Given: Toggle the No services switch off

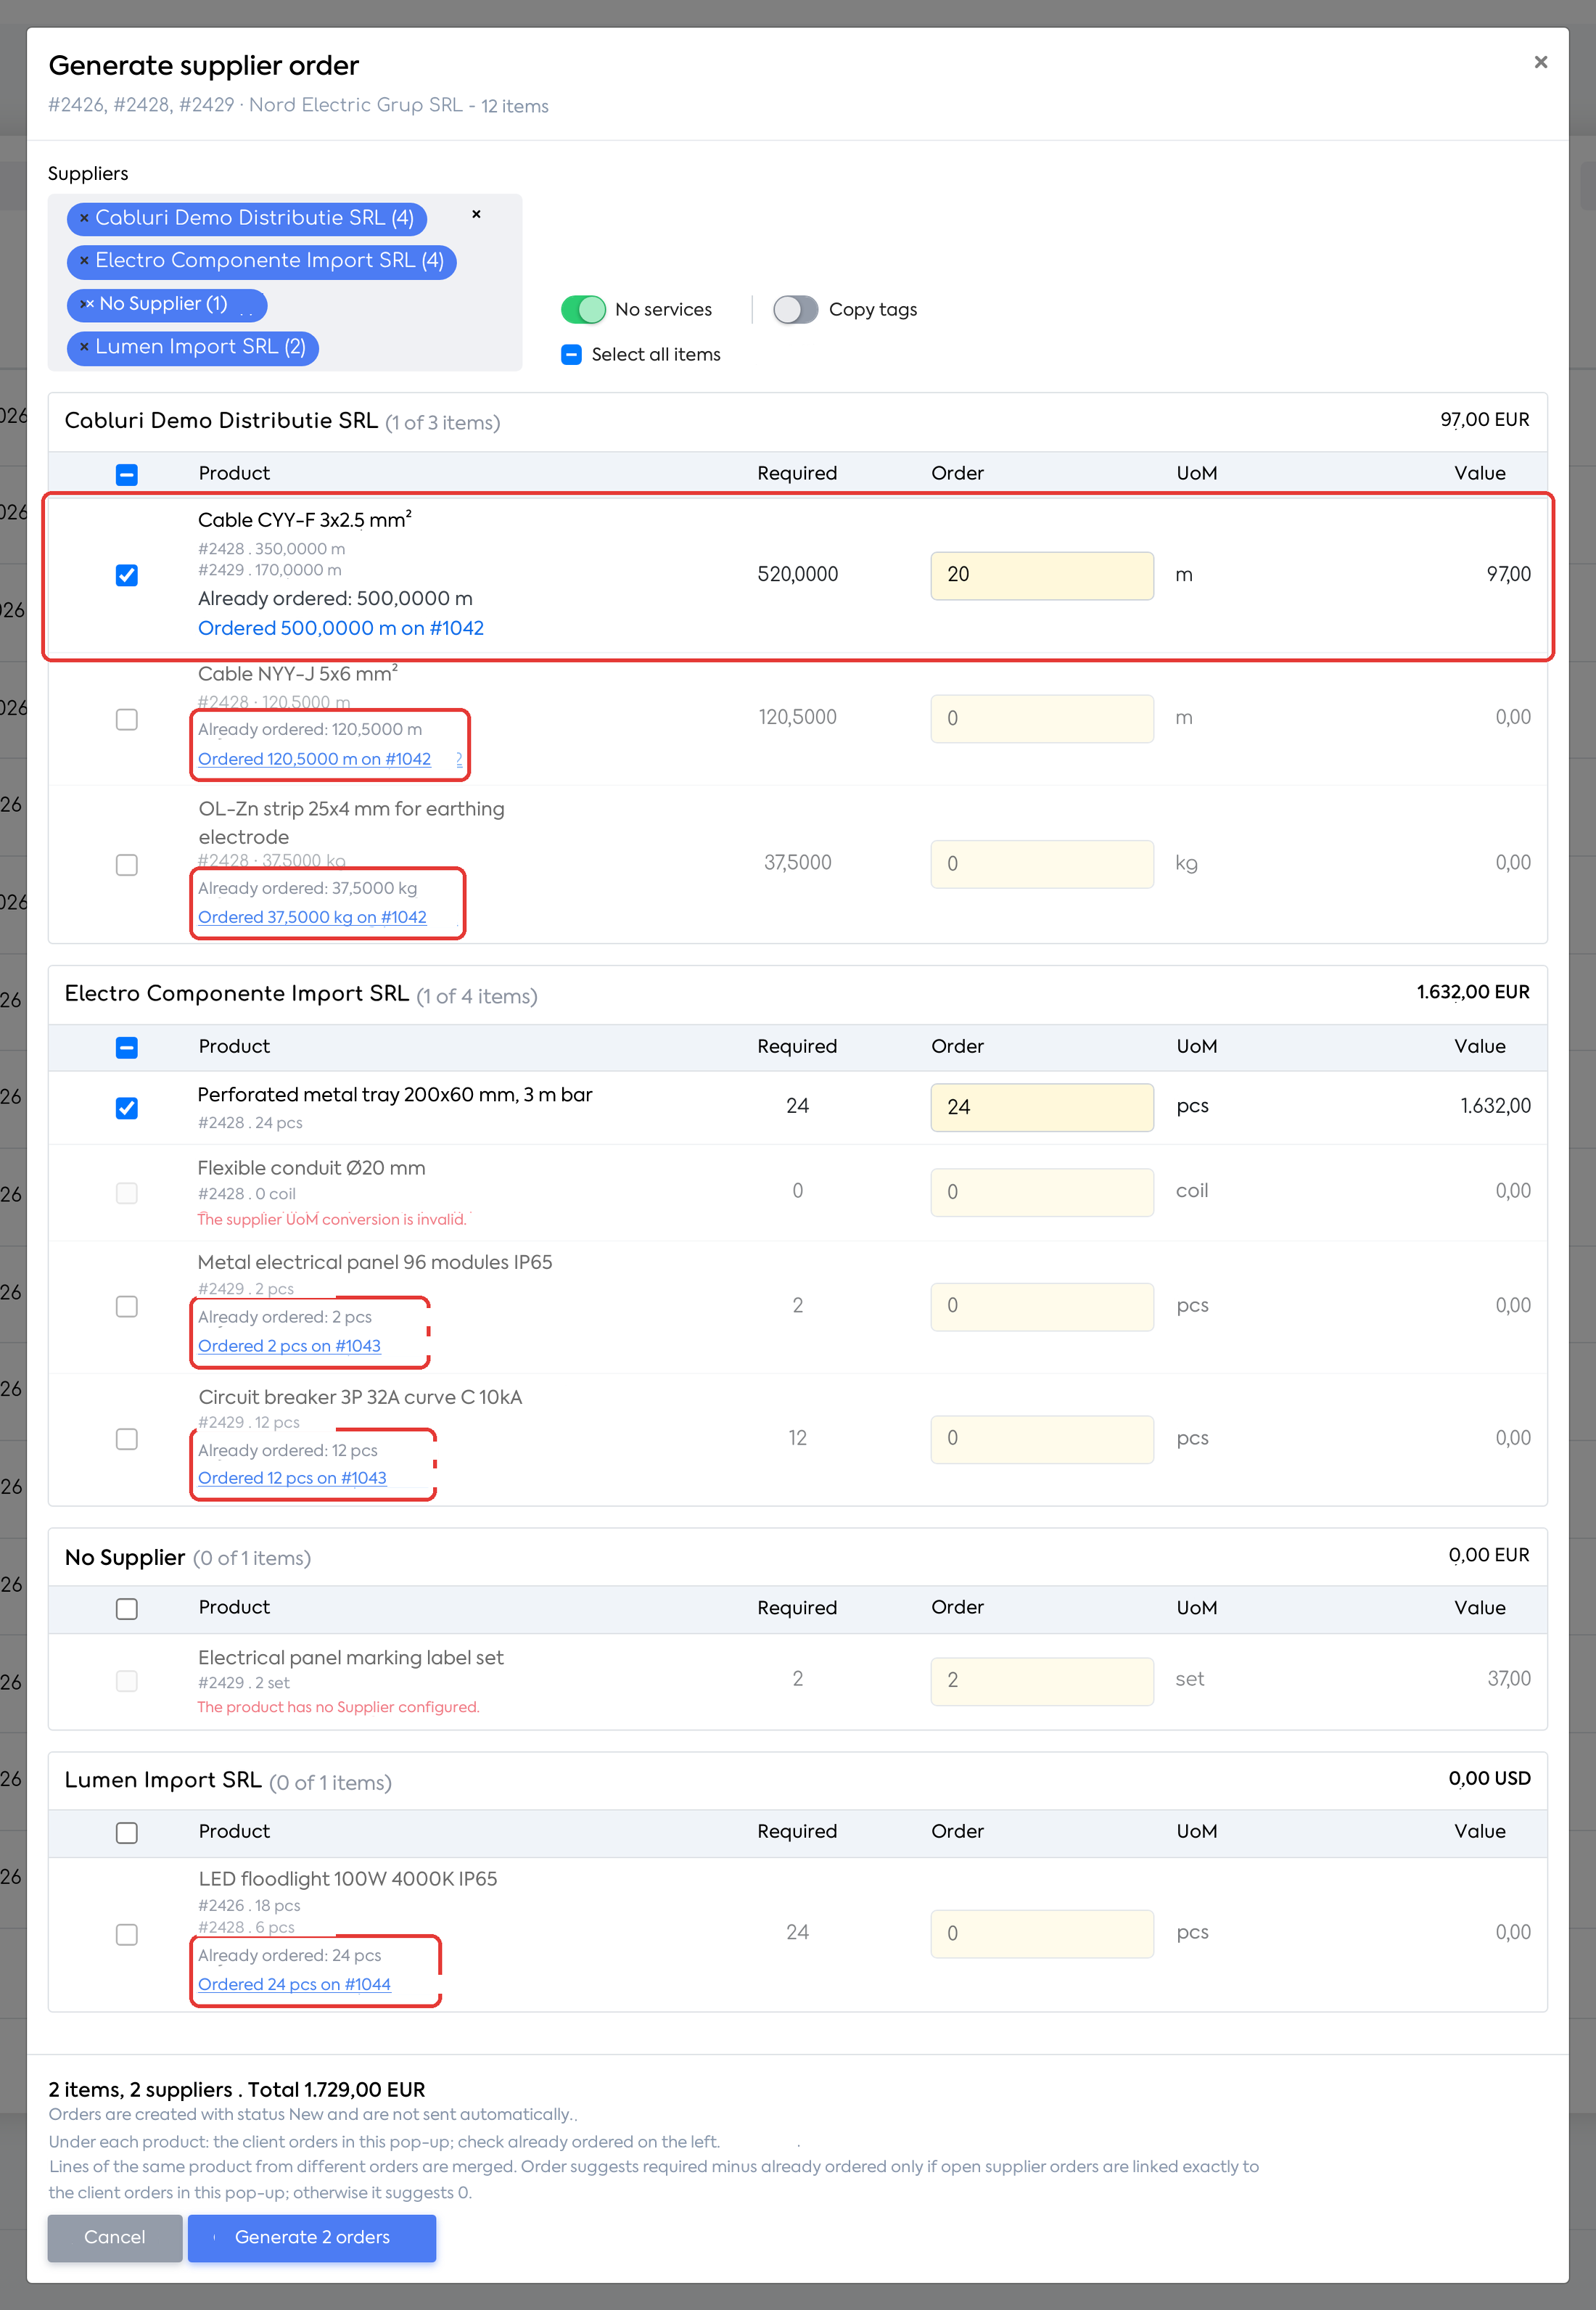Looking at the screenshot, I should coord(583,310).
